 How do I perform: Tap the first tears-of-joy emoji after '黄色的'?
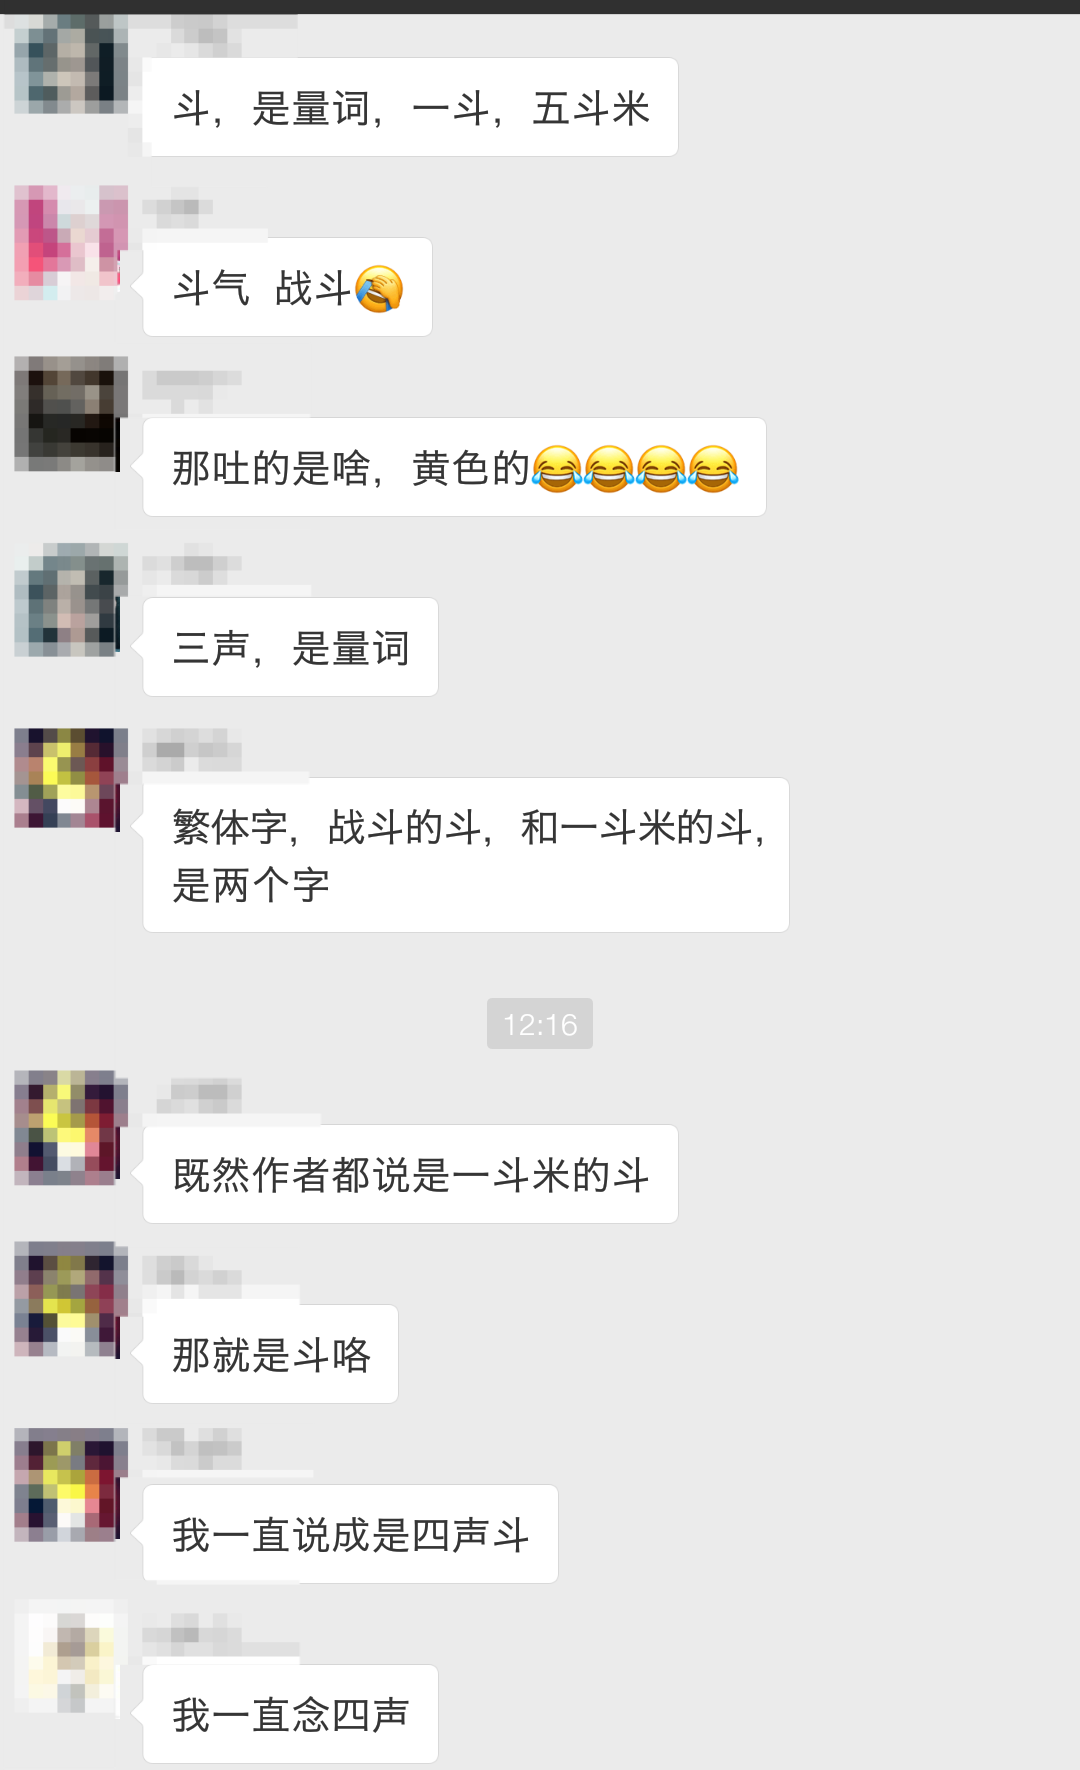[557, 468]
